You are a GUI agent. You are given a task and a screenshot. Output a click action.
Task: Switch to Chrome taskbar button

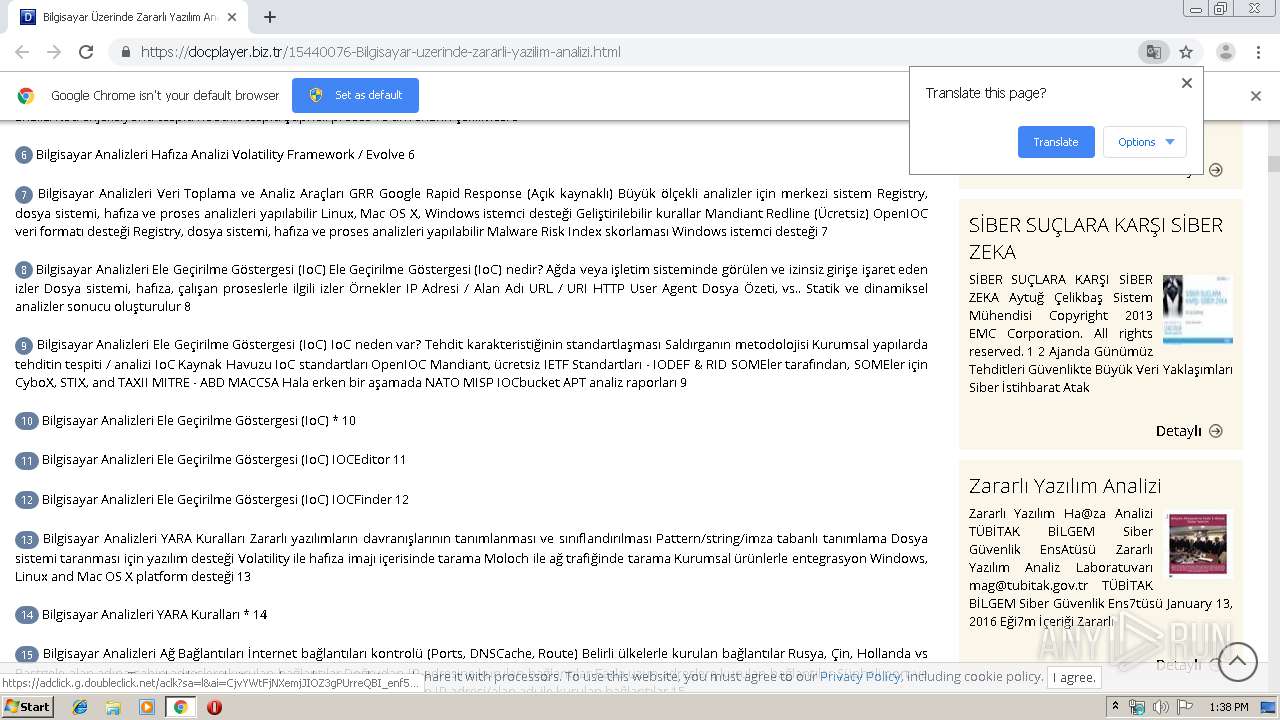pos(180,707)
